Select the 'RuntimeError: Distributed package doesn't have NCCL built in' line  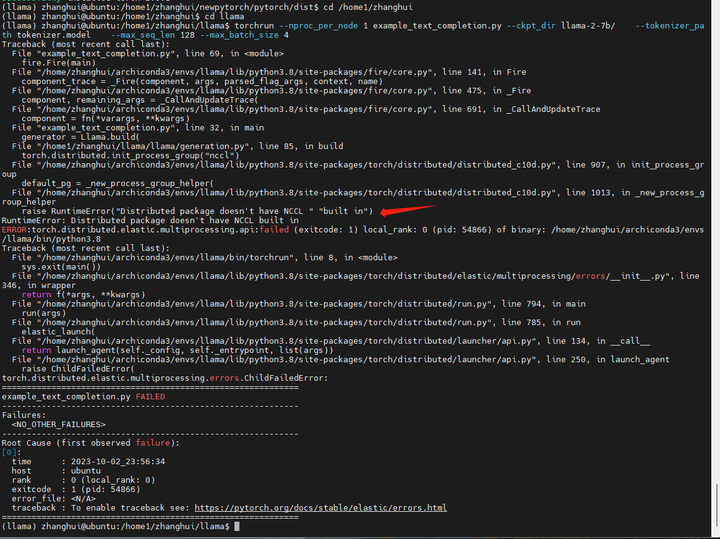tap(150, 220)
